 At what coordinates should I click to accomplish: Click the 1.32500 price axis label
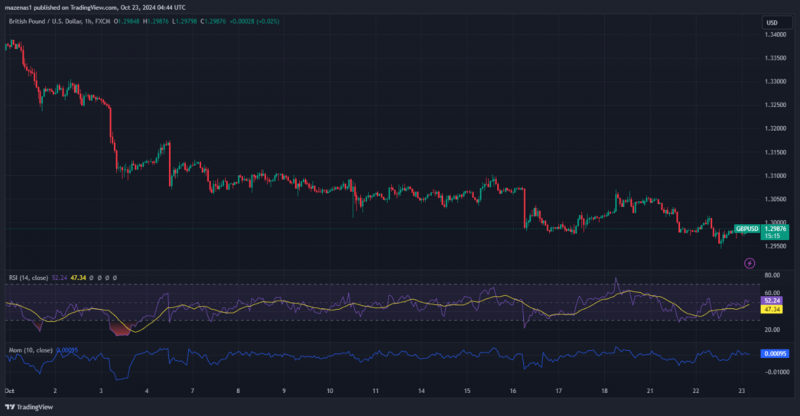click(x=775, y=105)
